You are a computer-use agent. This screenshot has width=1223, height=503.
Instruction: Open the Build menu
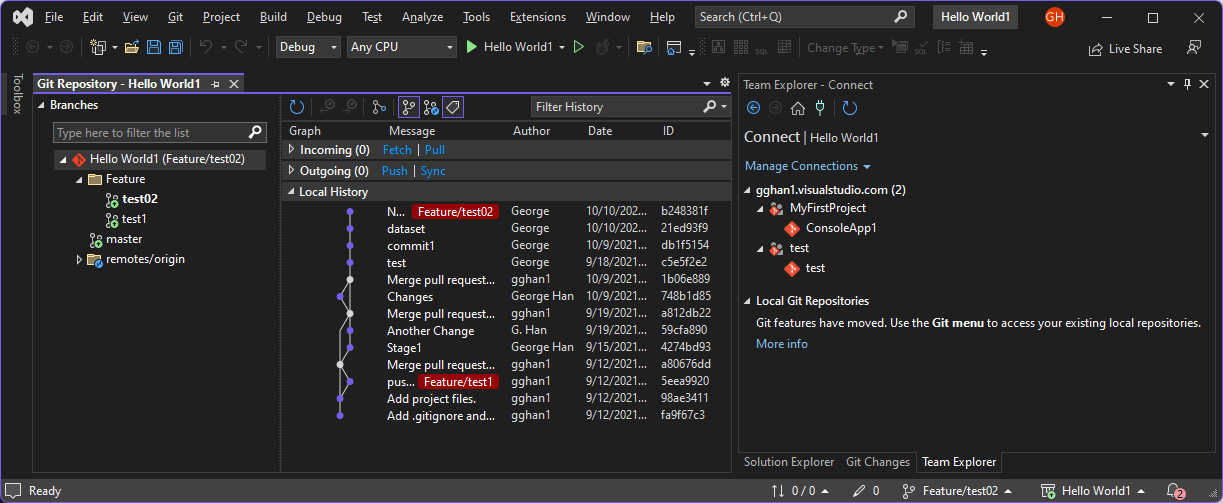pos(273,17)
